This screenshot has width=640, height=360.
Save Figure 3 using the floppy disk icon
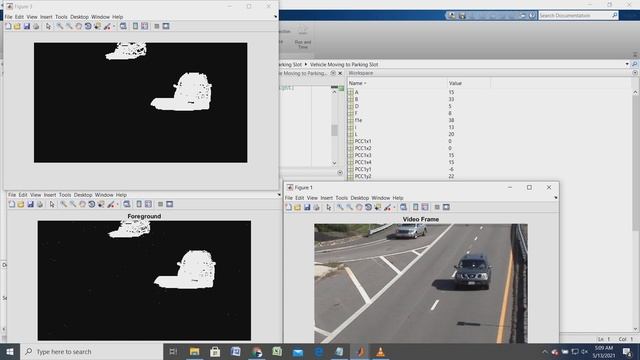(x=27, y=26)
